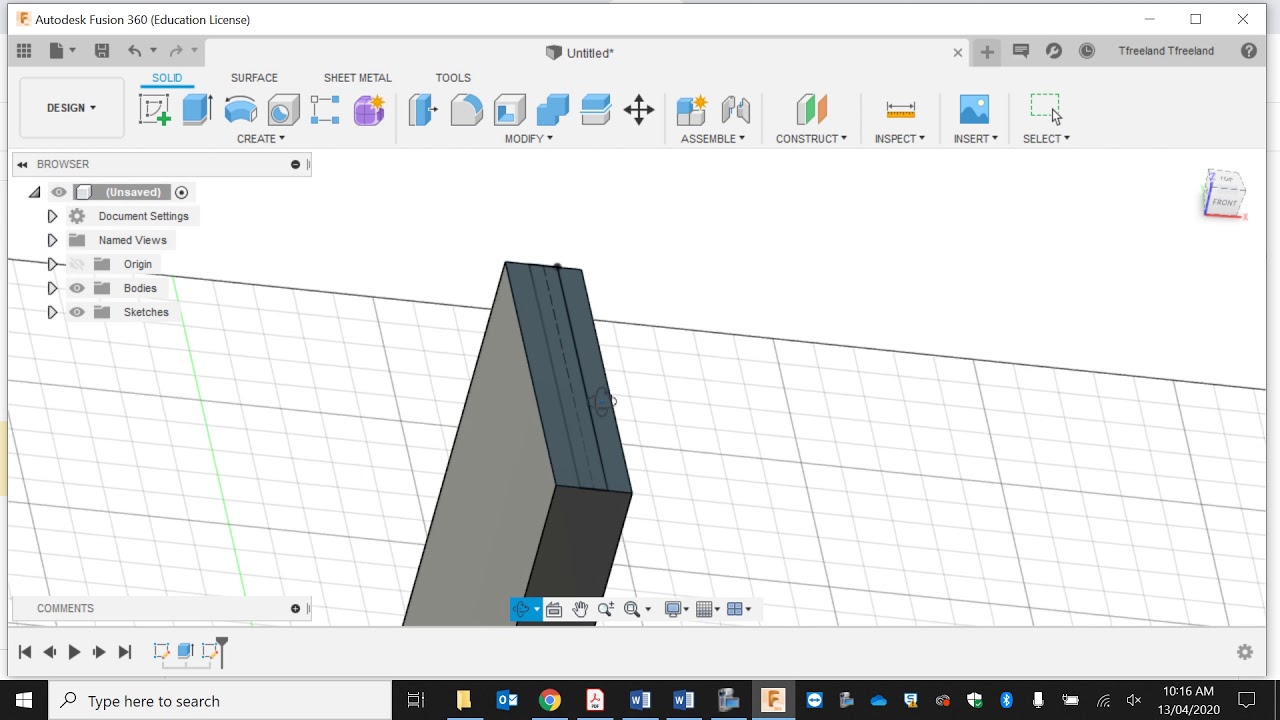
Task: Collapse the Unsaved root component
Action: pyautogui.click(x=35, y=192)
